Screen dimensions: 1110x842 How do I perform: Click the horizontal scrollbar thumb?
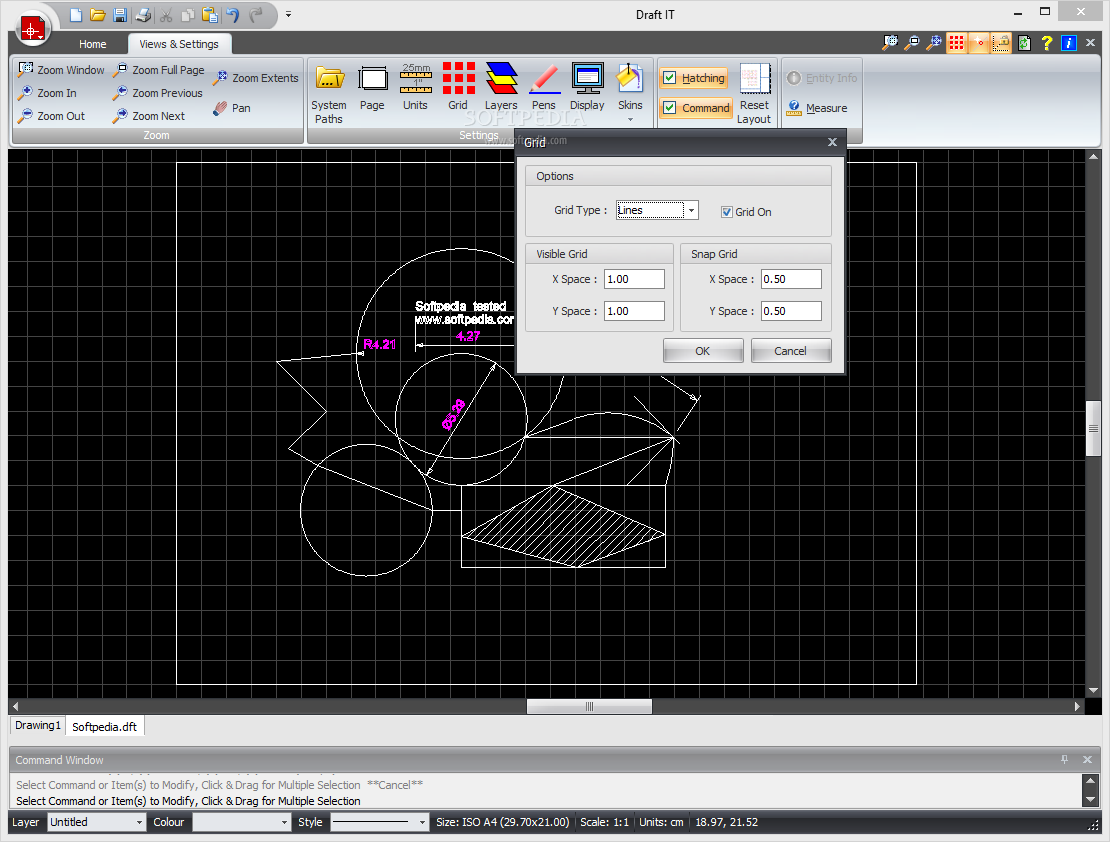click(589, 706)
